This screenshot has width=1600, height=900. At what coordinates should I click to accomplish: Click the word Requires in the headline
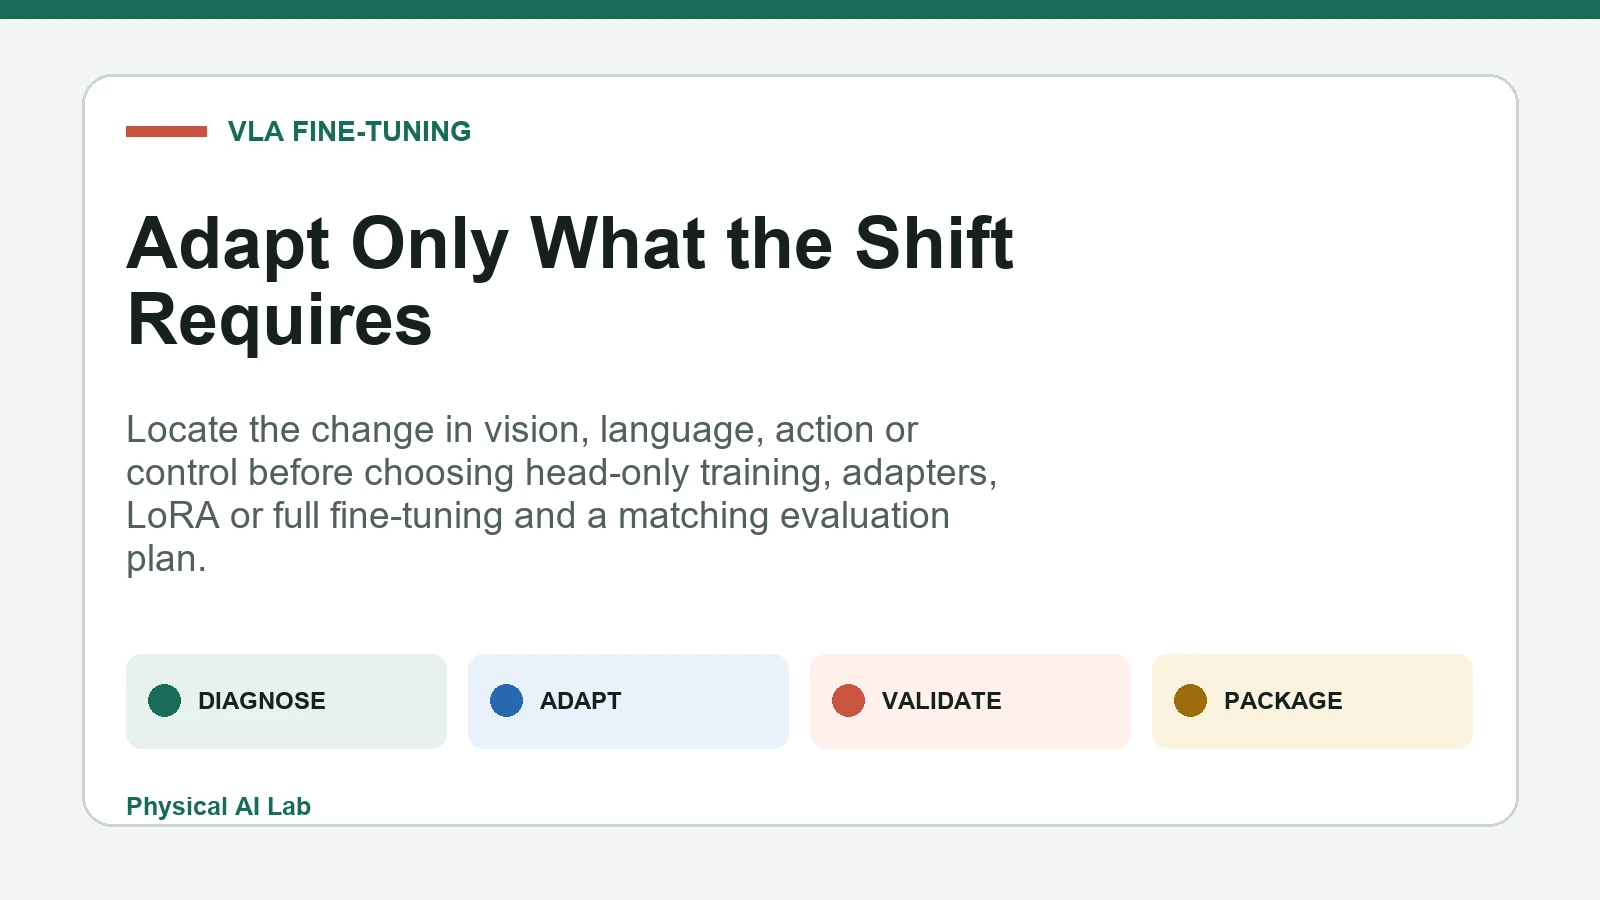280,320
